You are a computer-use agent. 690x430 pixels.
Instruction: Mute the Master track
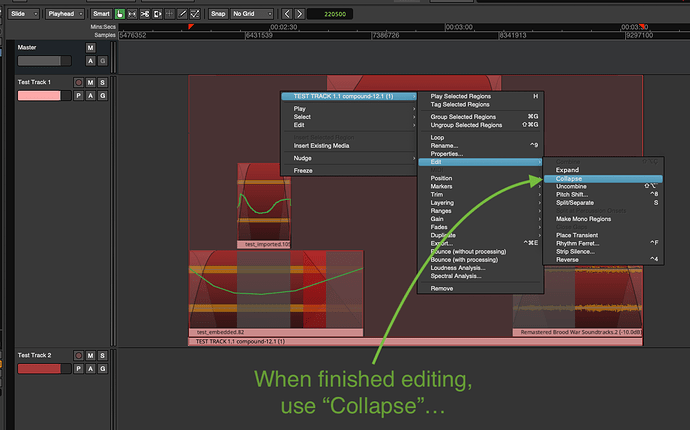(90, 48)
